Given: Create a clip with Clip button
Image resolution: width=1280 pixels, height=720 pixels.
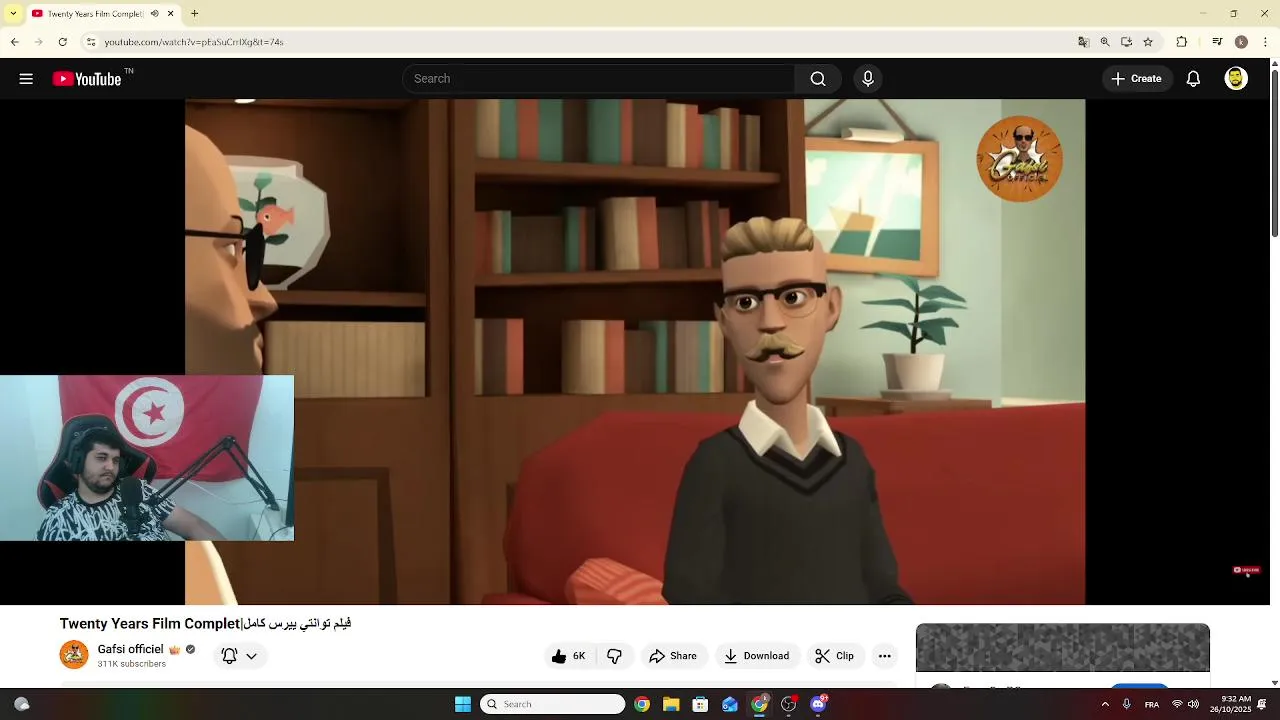Looking at the screenshot, I should 835,656.
